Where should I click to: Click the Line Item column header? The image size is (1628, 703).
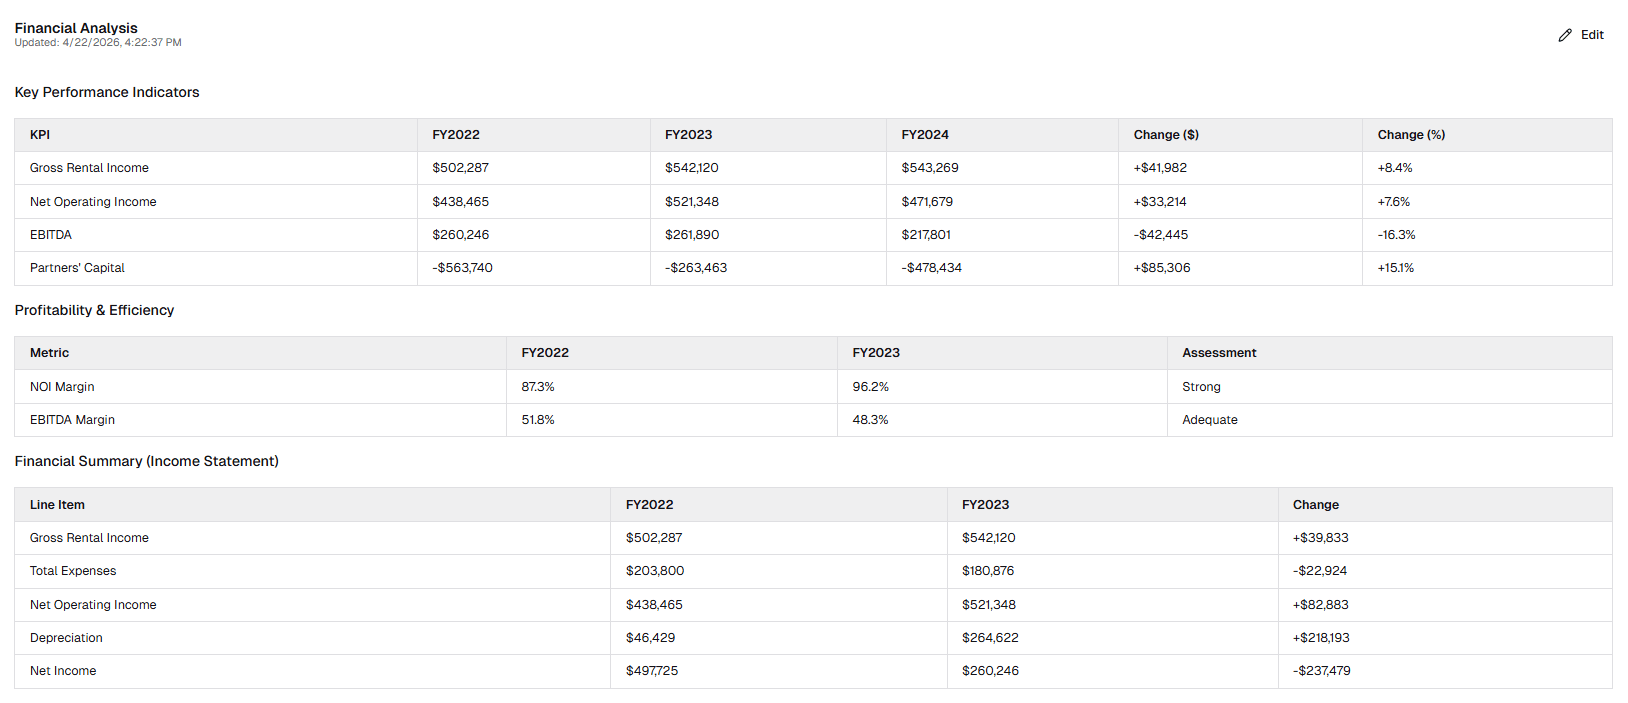point(57,505)
